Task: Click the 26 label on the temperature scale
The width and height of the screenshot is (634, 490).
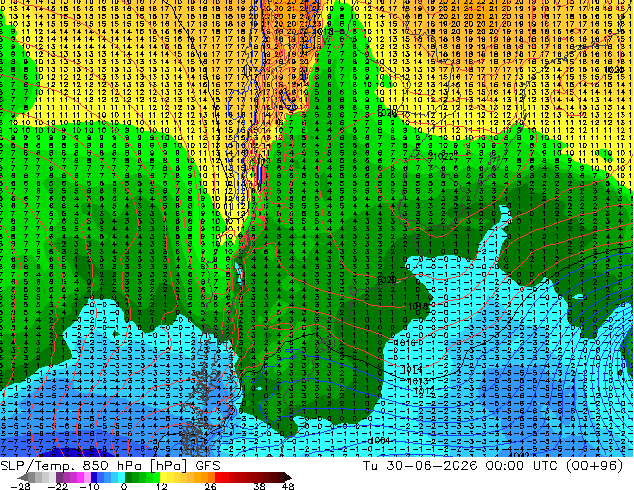Action: [x=210, y=486]
